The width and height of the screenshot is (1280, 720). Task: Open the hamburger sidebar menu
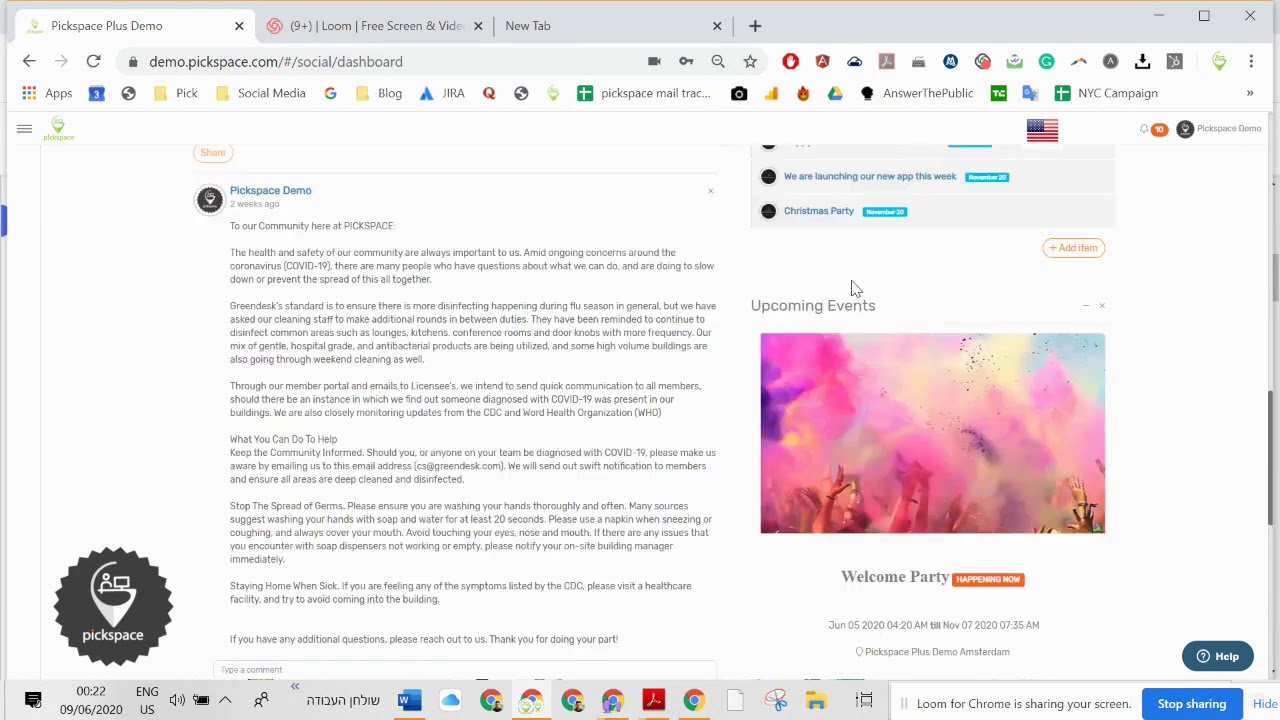24,129
